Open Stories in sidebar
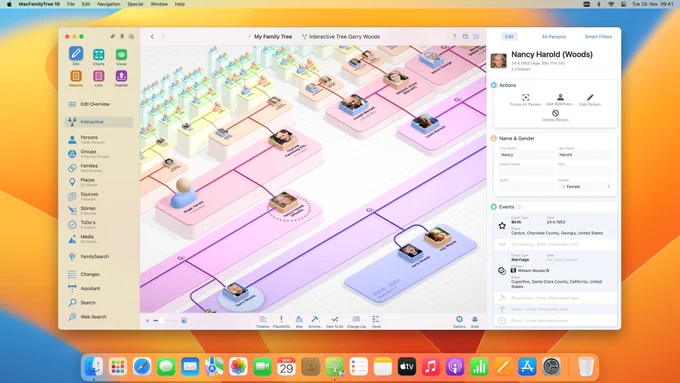680x383 pixels. pos(99,210)
